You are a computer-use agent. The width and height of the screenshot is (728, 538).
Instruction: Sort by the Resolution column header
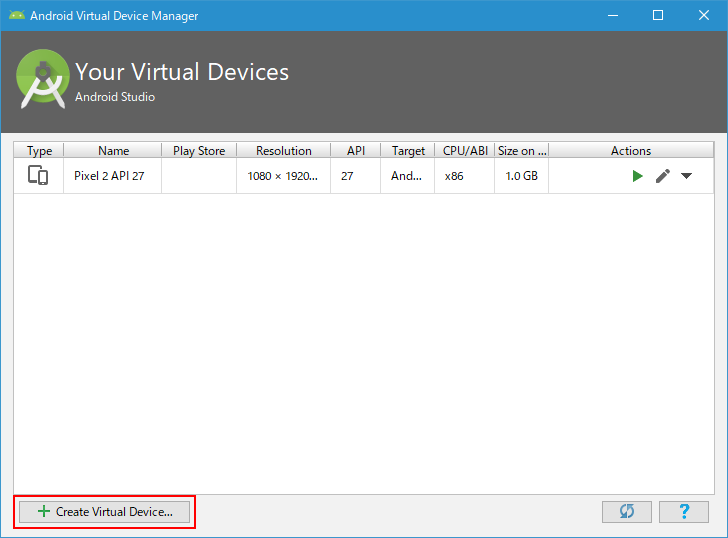284,150
